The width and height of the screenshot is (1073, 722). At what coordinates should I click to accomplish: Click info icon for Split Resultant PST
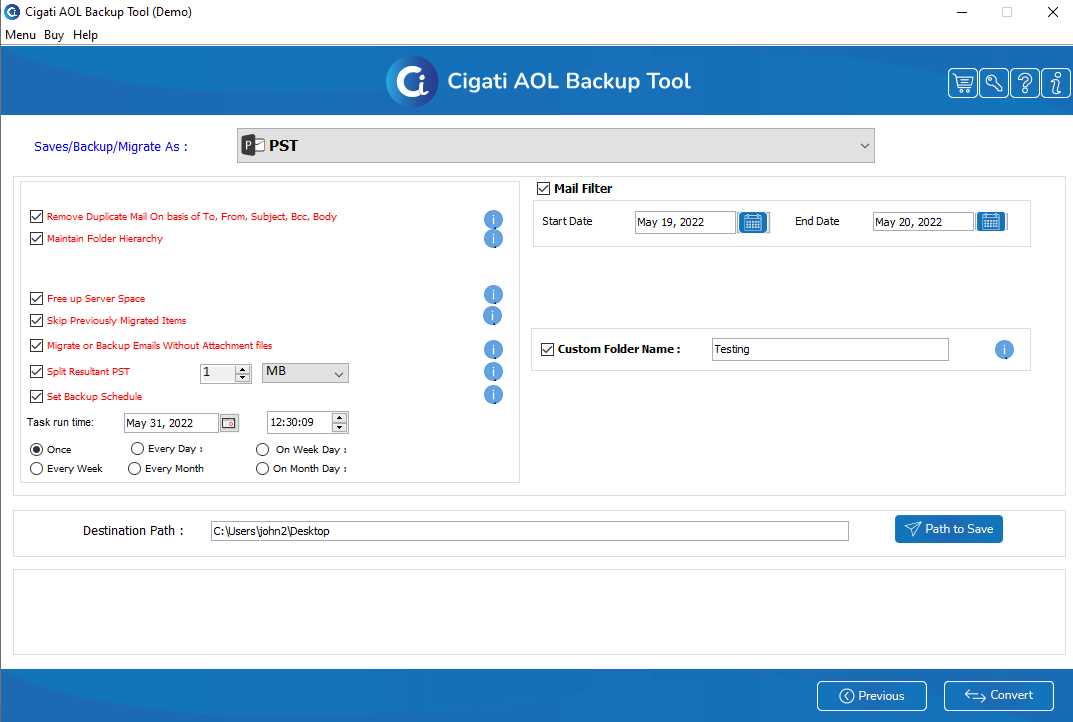493,372
